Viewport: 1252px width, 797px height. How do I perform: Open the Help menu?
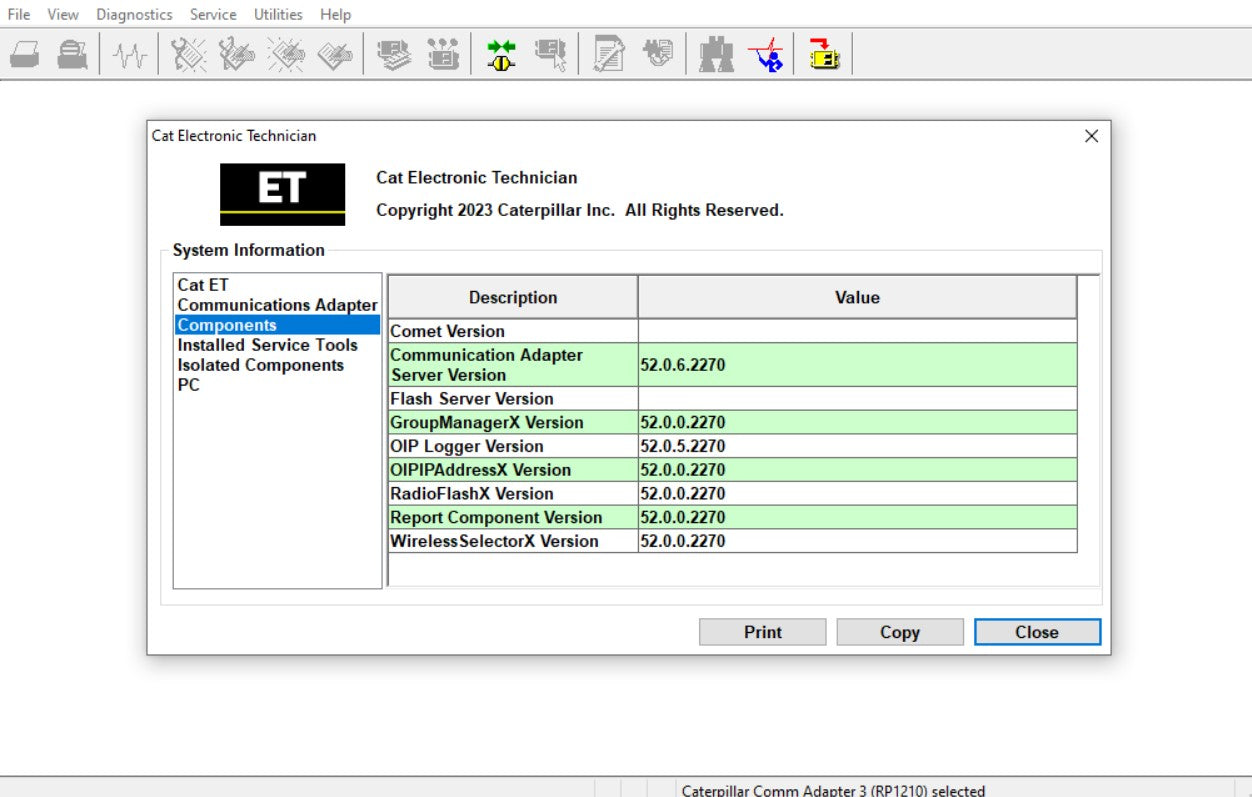(336, 14)
